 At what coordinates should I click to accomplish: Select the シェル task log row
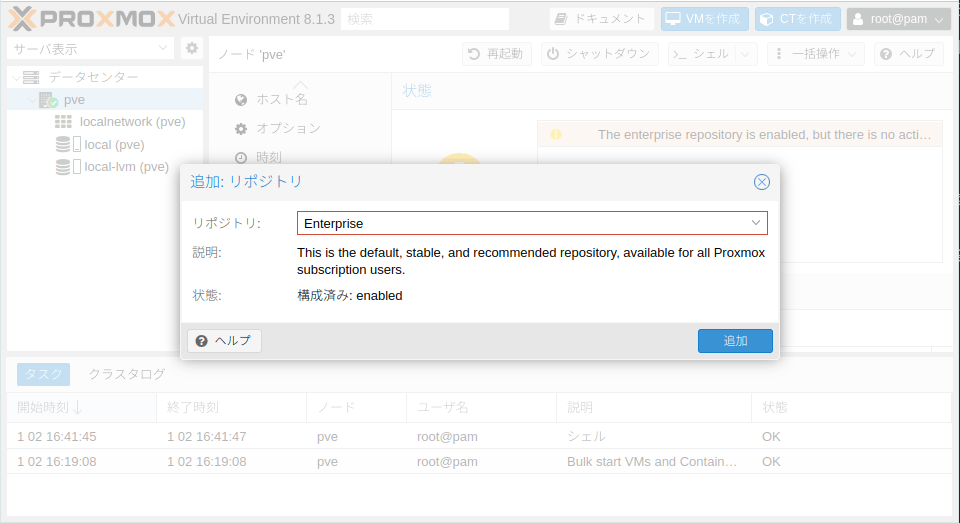(x=479, y=437)
